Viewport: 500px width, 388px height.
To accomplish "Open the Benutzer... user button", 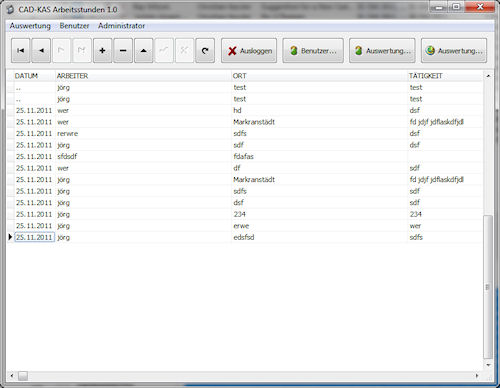I will pyautogui.click(x=313, y=51).
